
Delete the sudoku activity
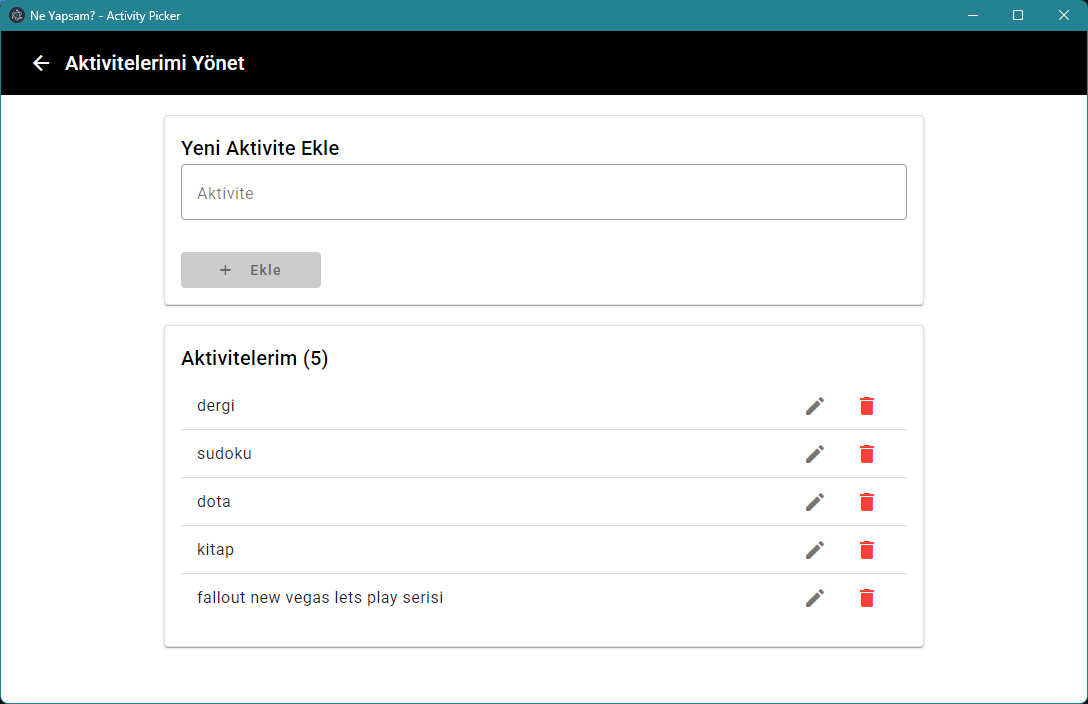tap(867, 454)
